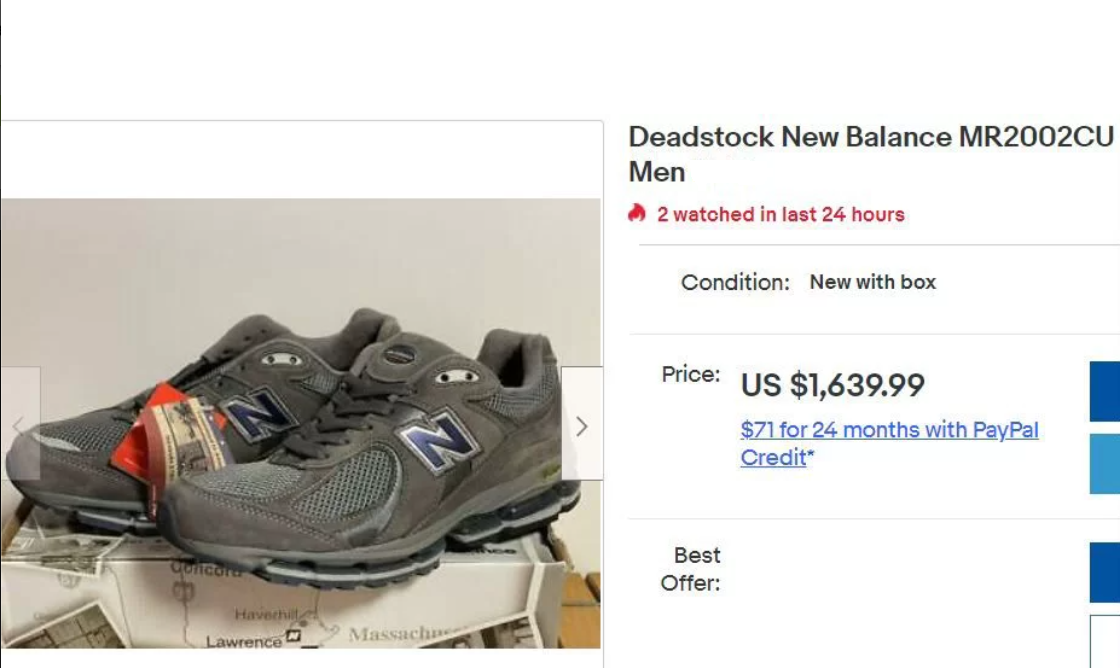This screenshot has width=1120, height=668.
Task: Click the previous image arrow on the shoe photo
Action: (x=18, y=424)
